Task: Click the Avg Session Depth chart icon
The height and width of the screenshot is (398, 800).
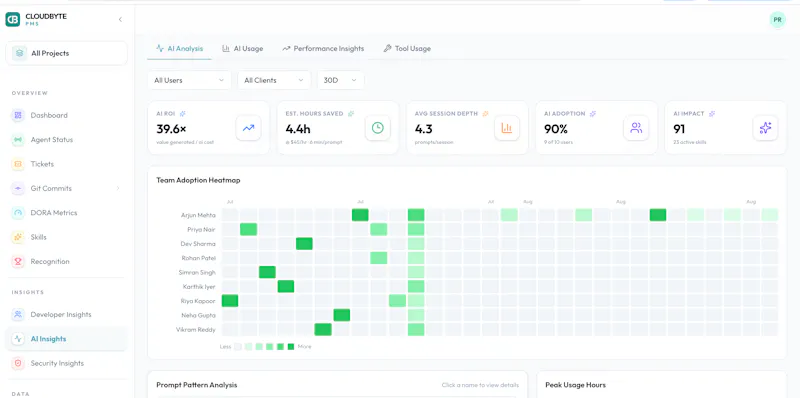Action: [x=507, y=128]
